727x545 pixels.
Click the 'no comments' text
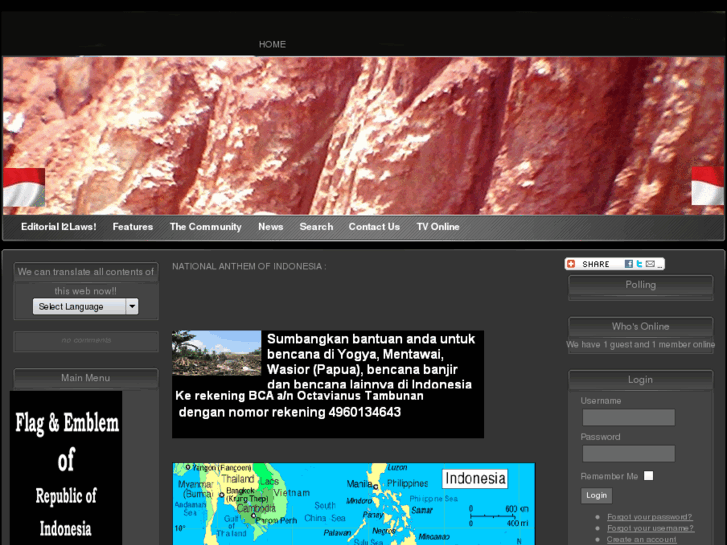tap(86, 340)
